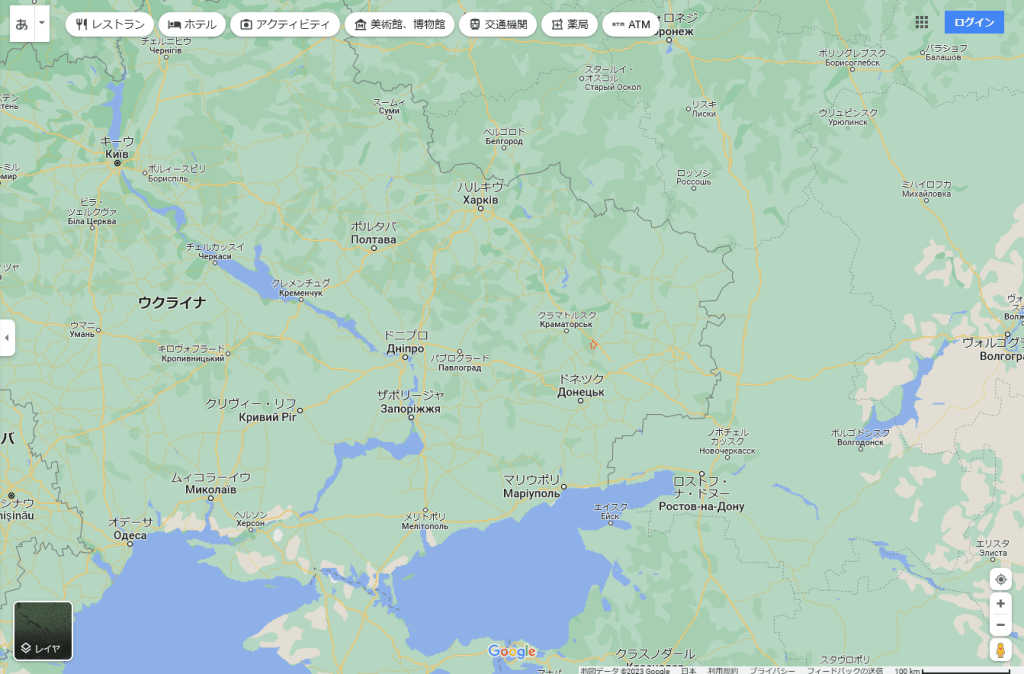Click the Pegman Street View icon
The height and width of the screenshot is (674, 1024).
1000,650
